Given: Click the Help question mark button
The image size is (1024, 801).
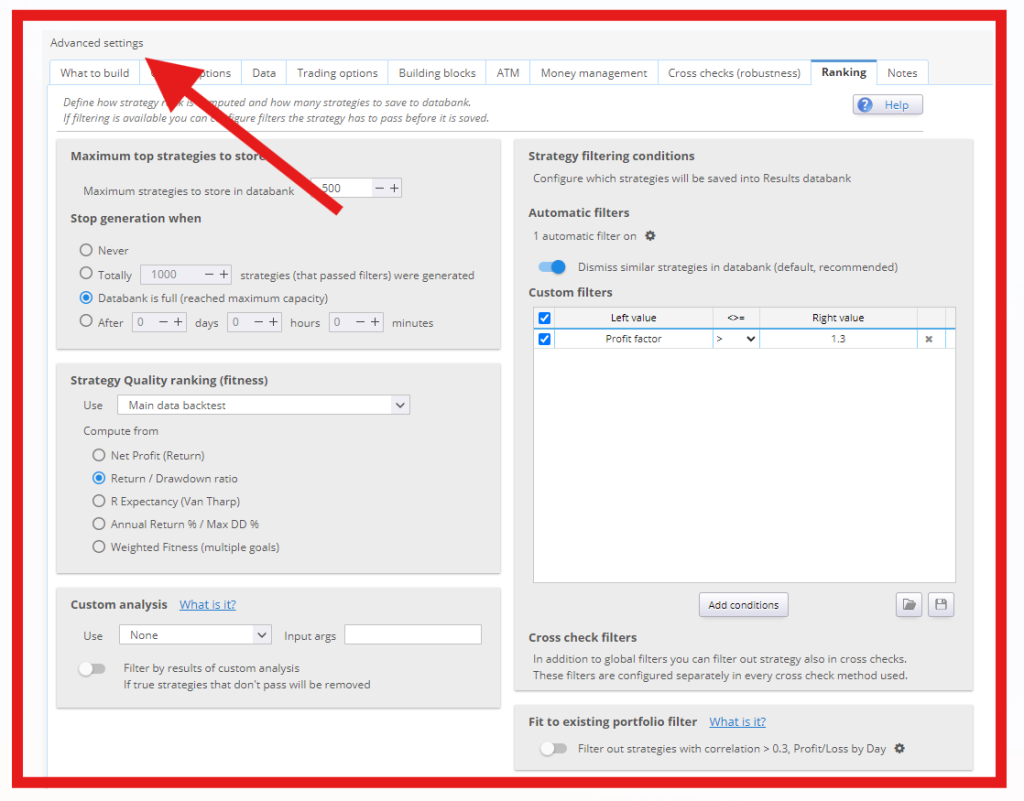Looking at the screenshot, I should pos(887,105).
